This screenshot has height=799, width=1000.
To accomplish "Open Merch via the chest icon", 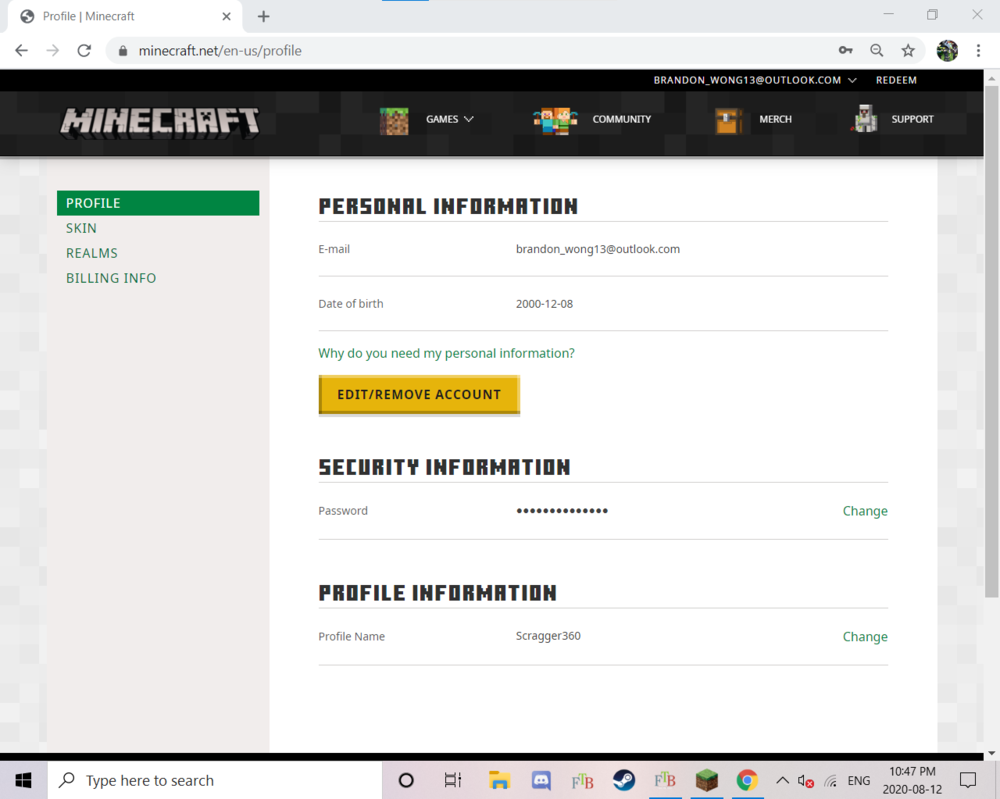I will point(728,119).
